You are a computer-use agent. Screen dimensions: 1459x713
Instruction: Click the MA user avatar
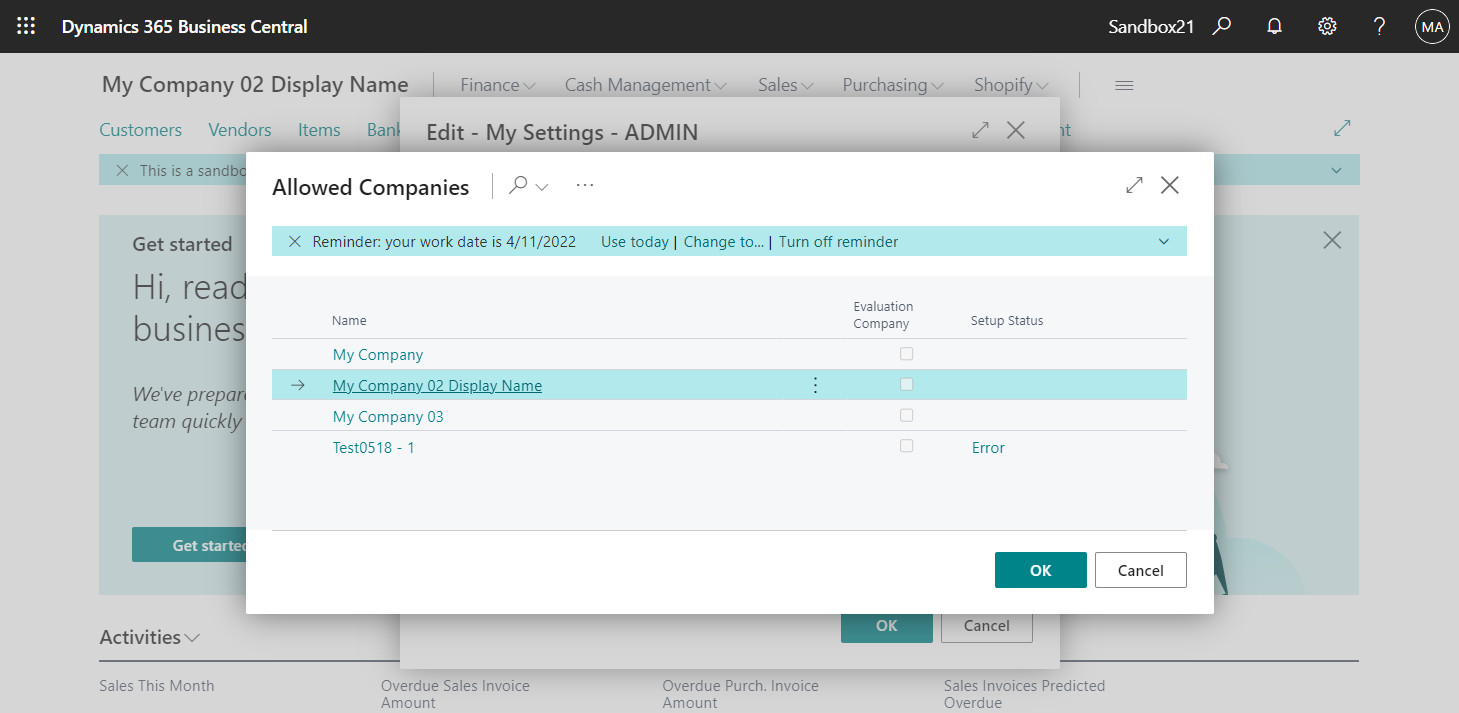pos(1432,27)
